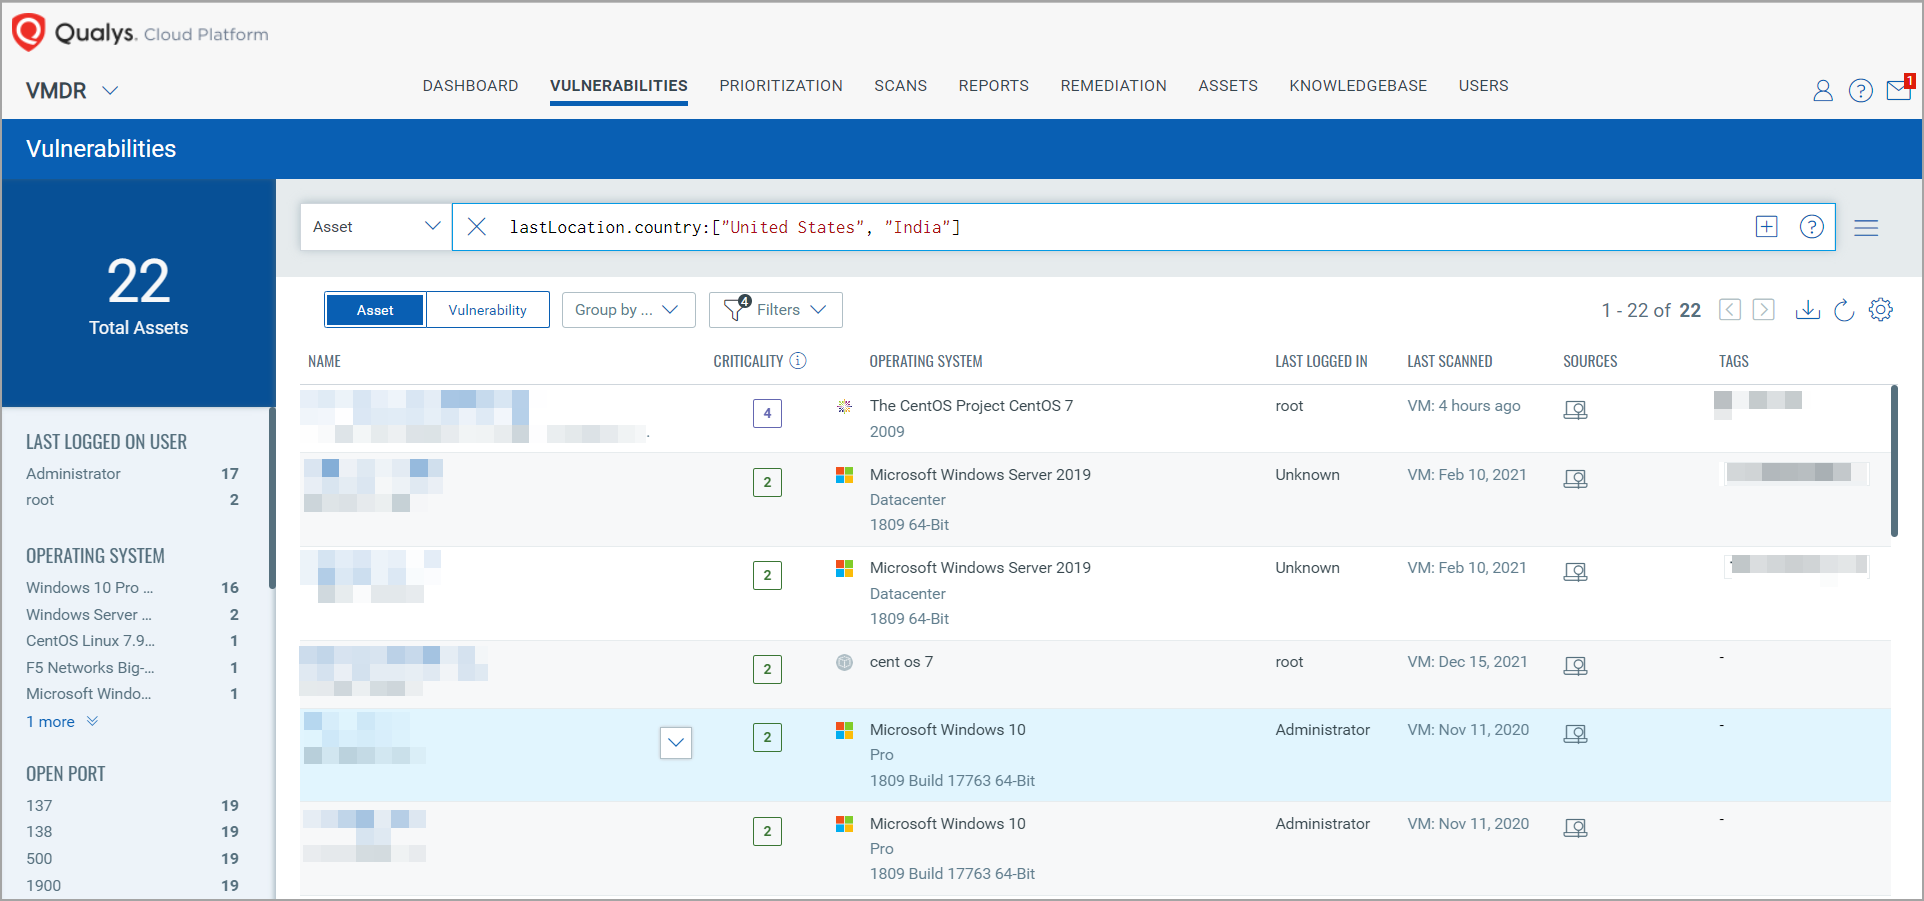Refresh the asset list
Screen dimensions: 1924x901
coord(1845,310)
